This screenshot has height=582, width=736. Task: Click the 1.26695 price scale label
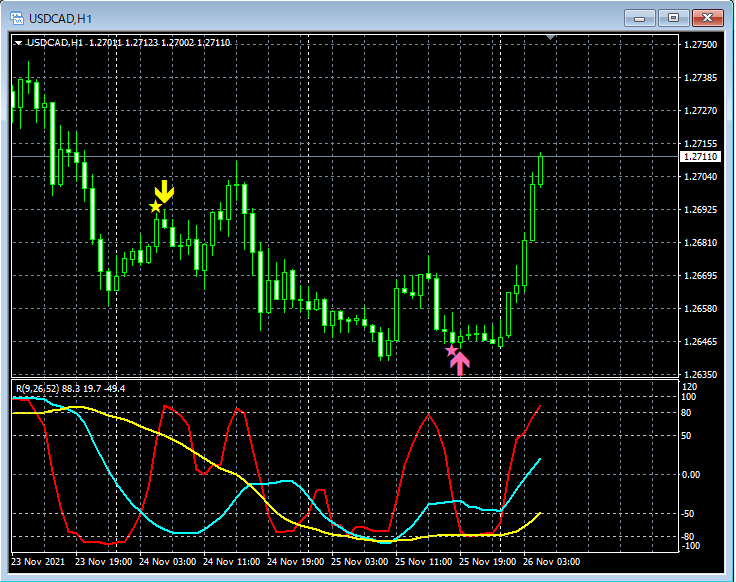pyautogui.click(x=700, y=276)
